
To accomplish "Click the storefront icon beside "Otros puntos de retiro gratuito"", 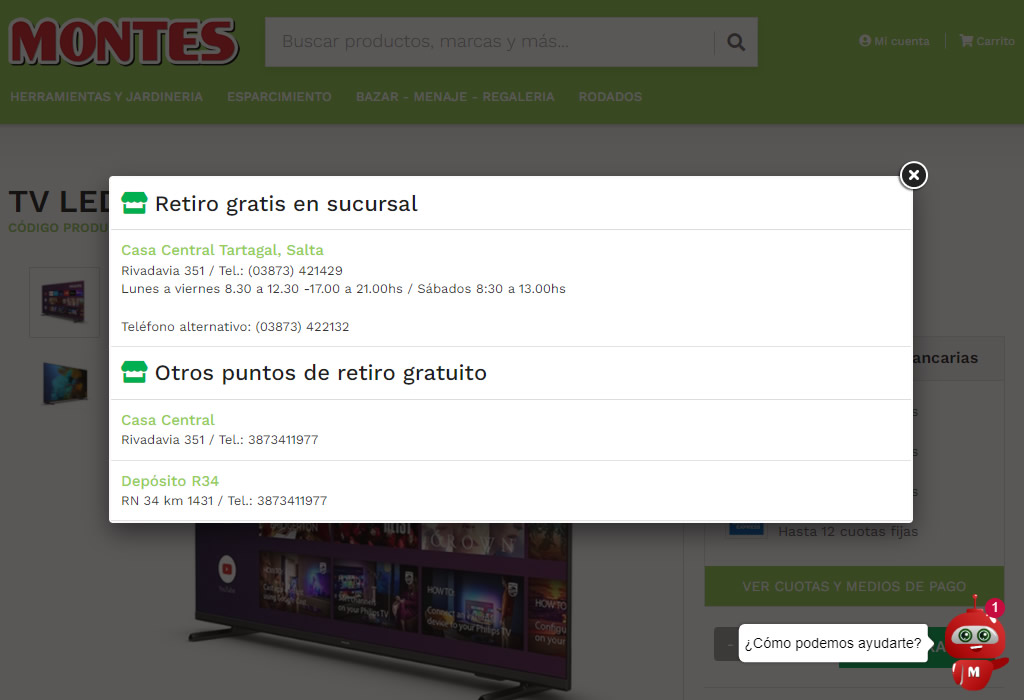I will click(134, 372).
